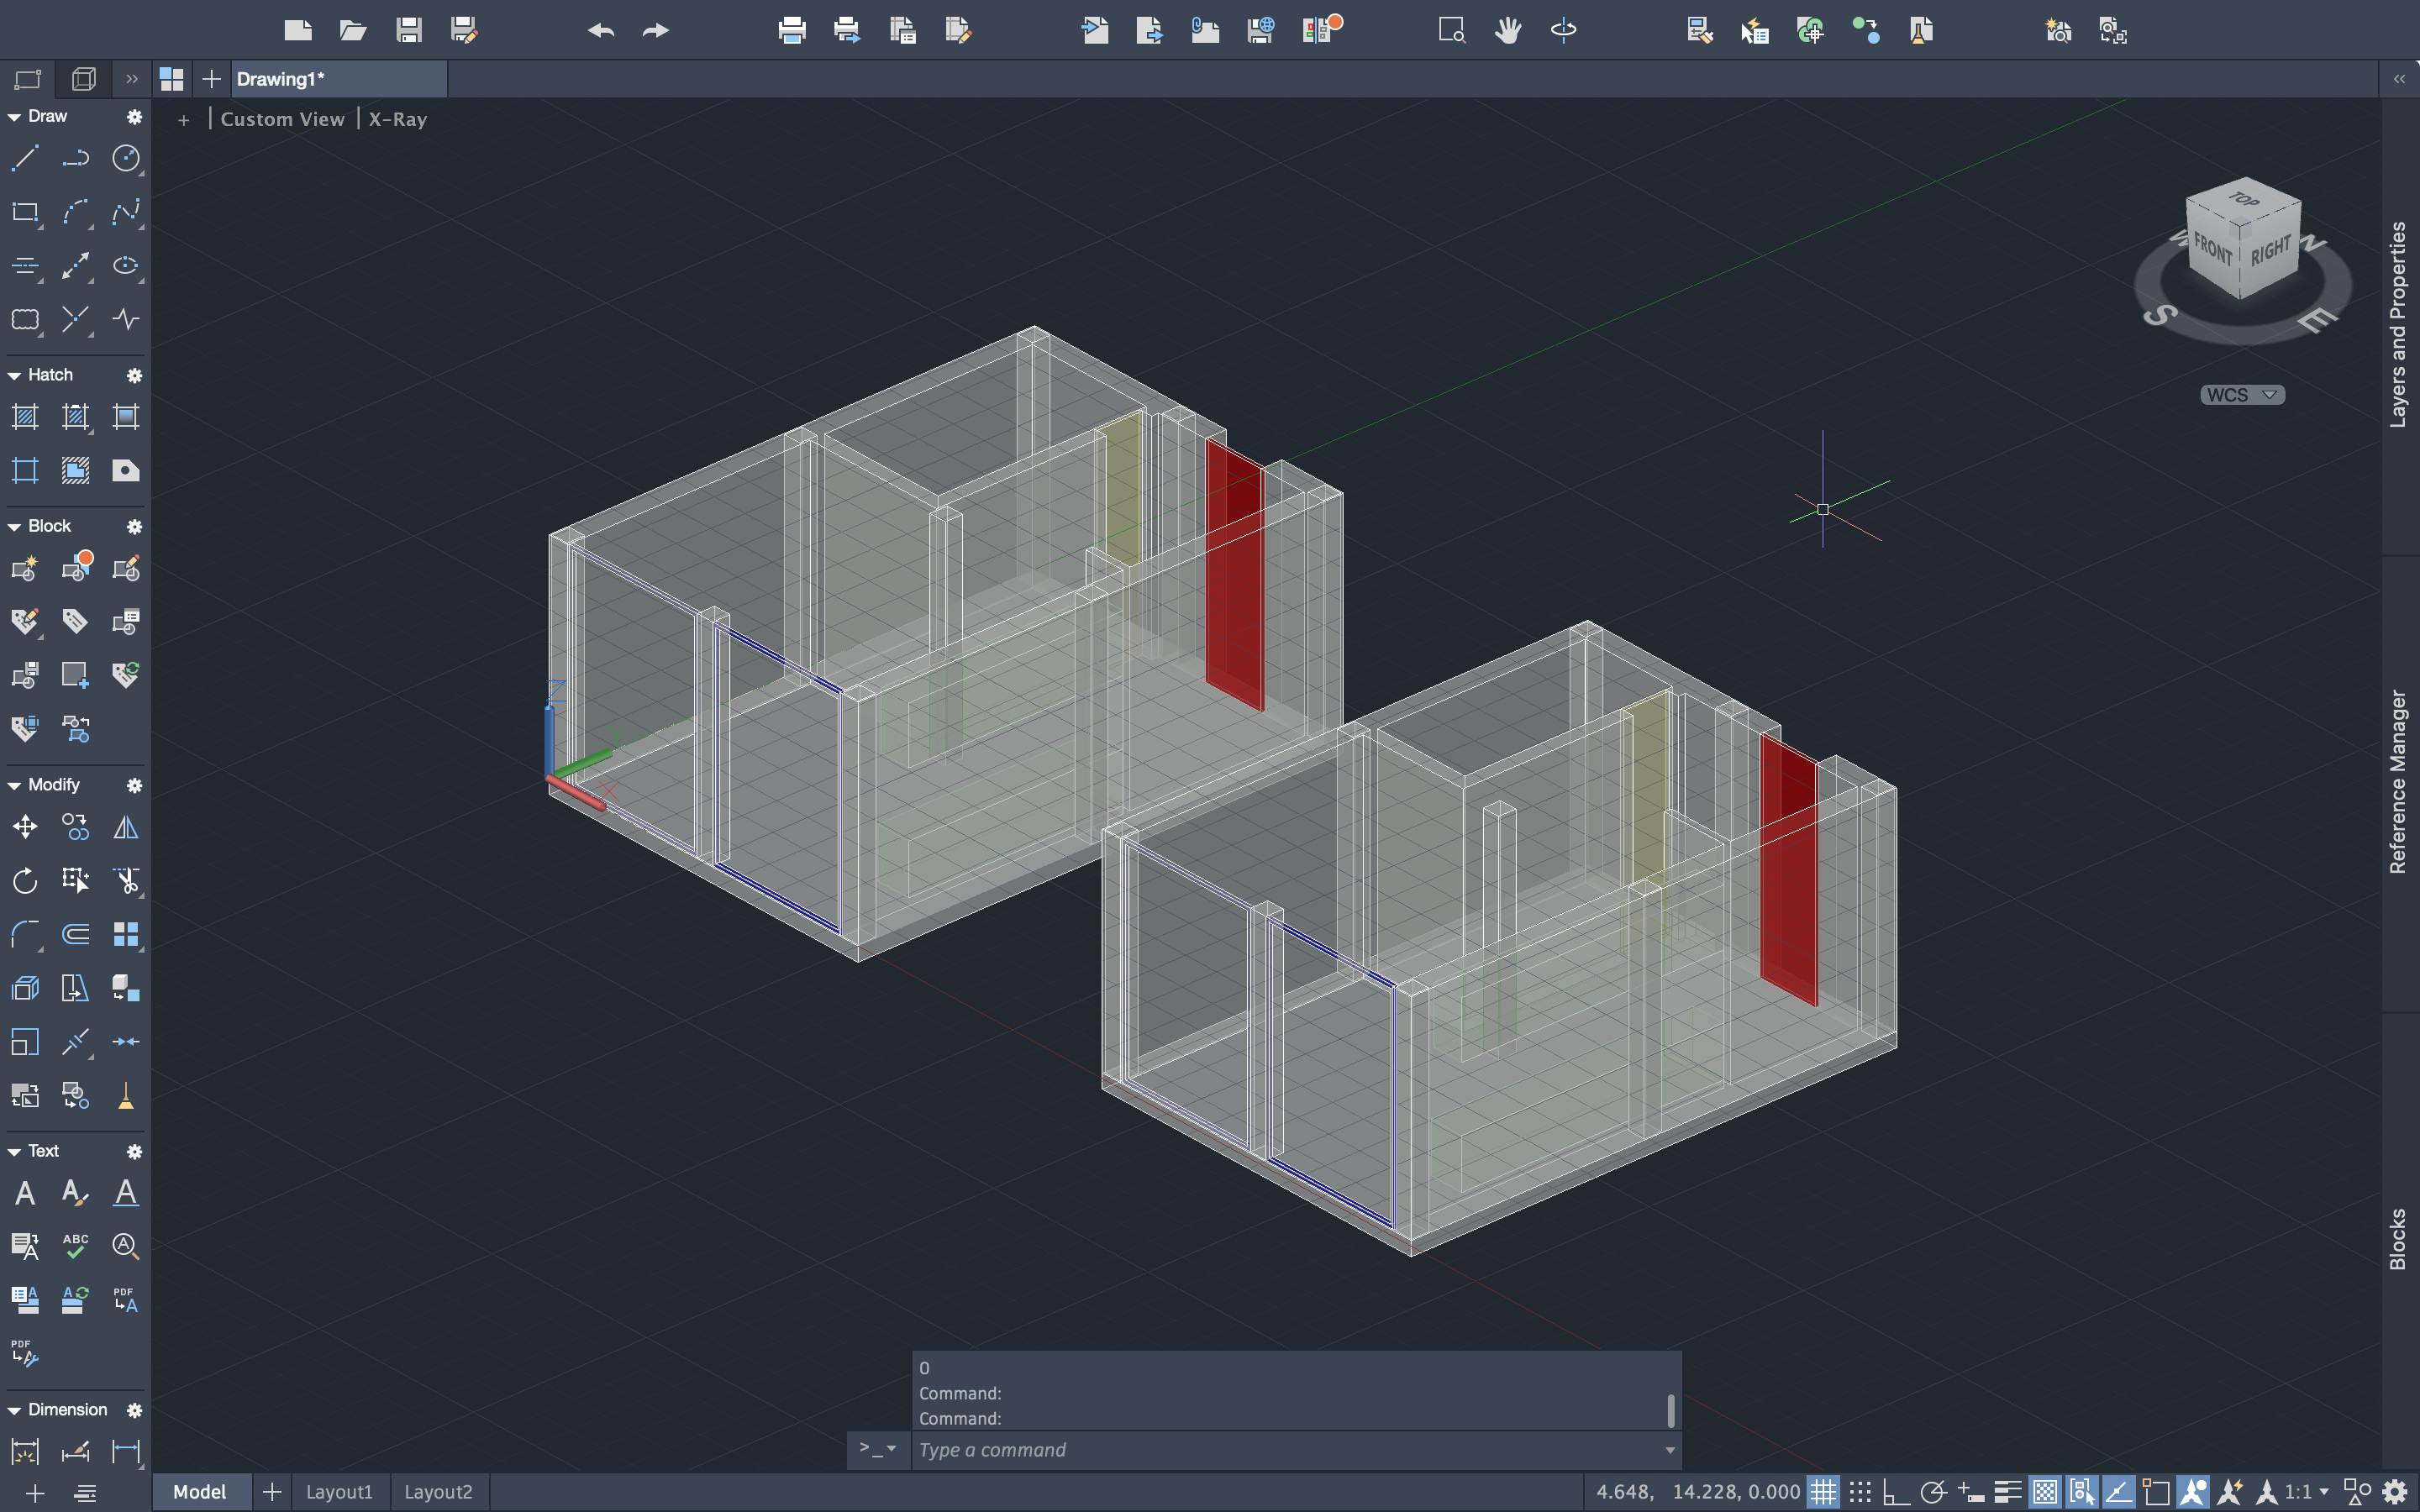2420x1512 pixels.
Task: Click the command history scrollbar
Action: click(x=1670, y=1410)
